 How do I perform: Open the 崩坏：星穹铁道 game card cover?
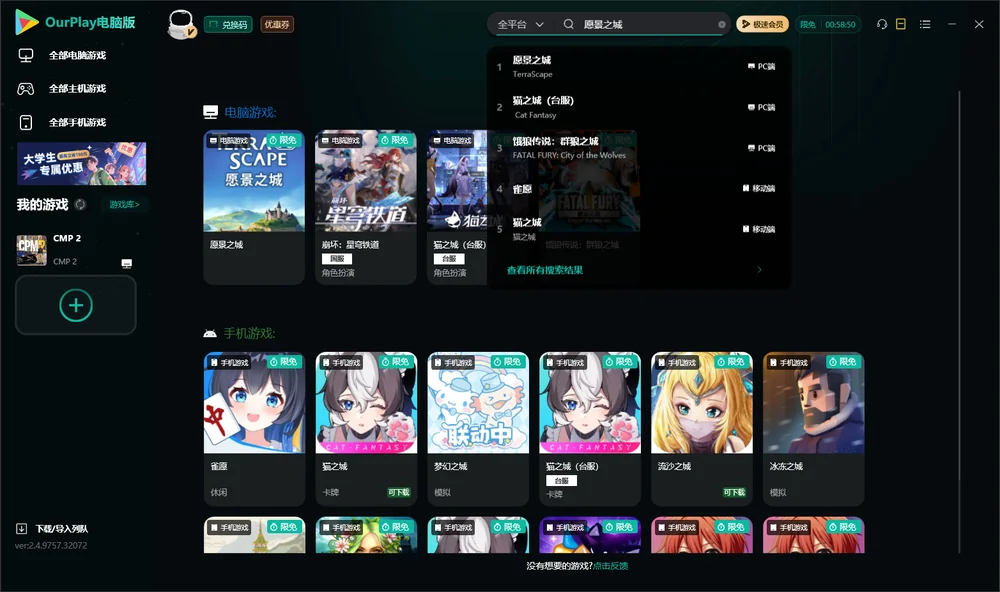tap(365, 181)
